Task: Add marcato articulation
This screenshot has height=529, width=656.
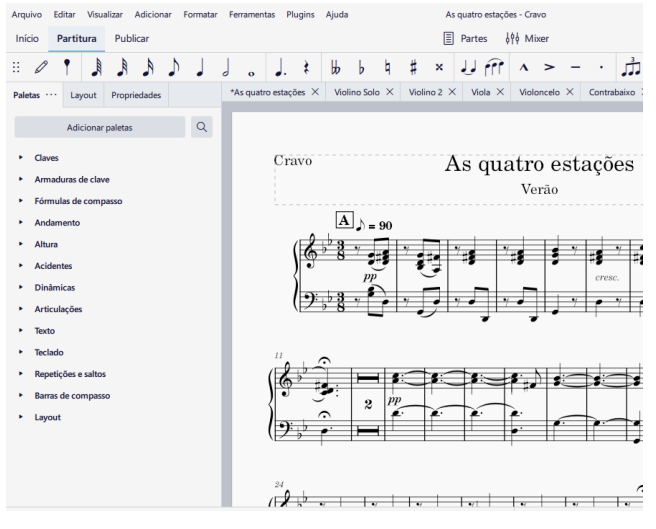Action: [523, 67]
